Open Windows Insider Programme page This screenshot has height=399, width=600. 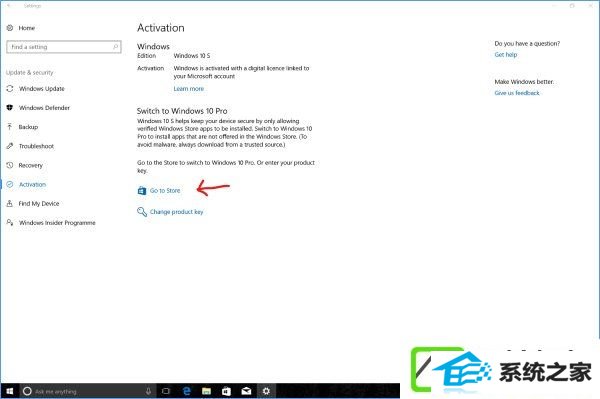coord(57,223)
